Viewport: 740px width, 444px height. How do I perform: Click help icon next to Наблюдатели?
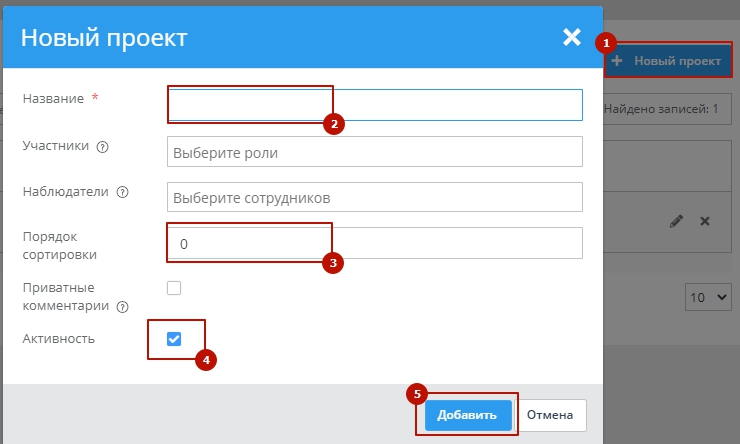pos(122,193)
